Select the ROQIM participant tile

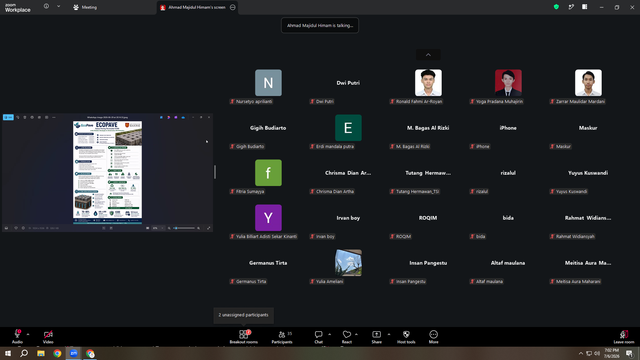(428, 218)
